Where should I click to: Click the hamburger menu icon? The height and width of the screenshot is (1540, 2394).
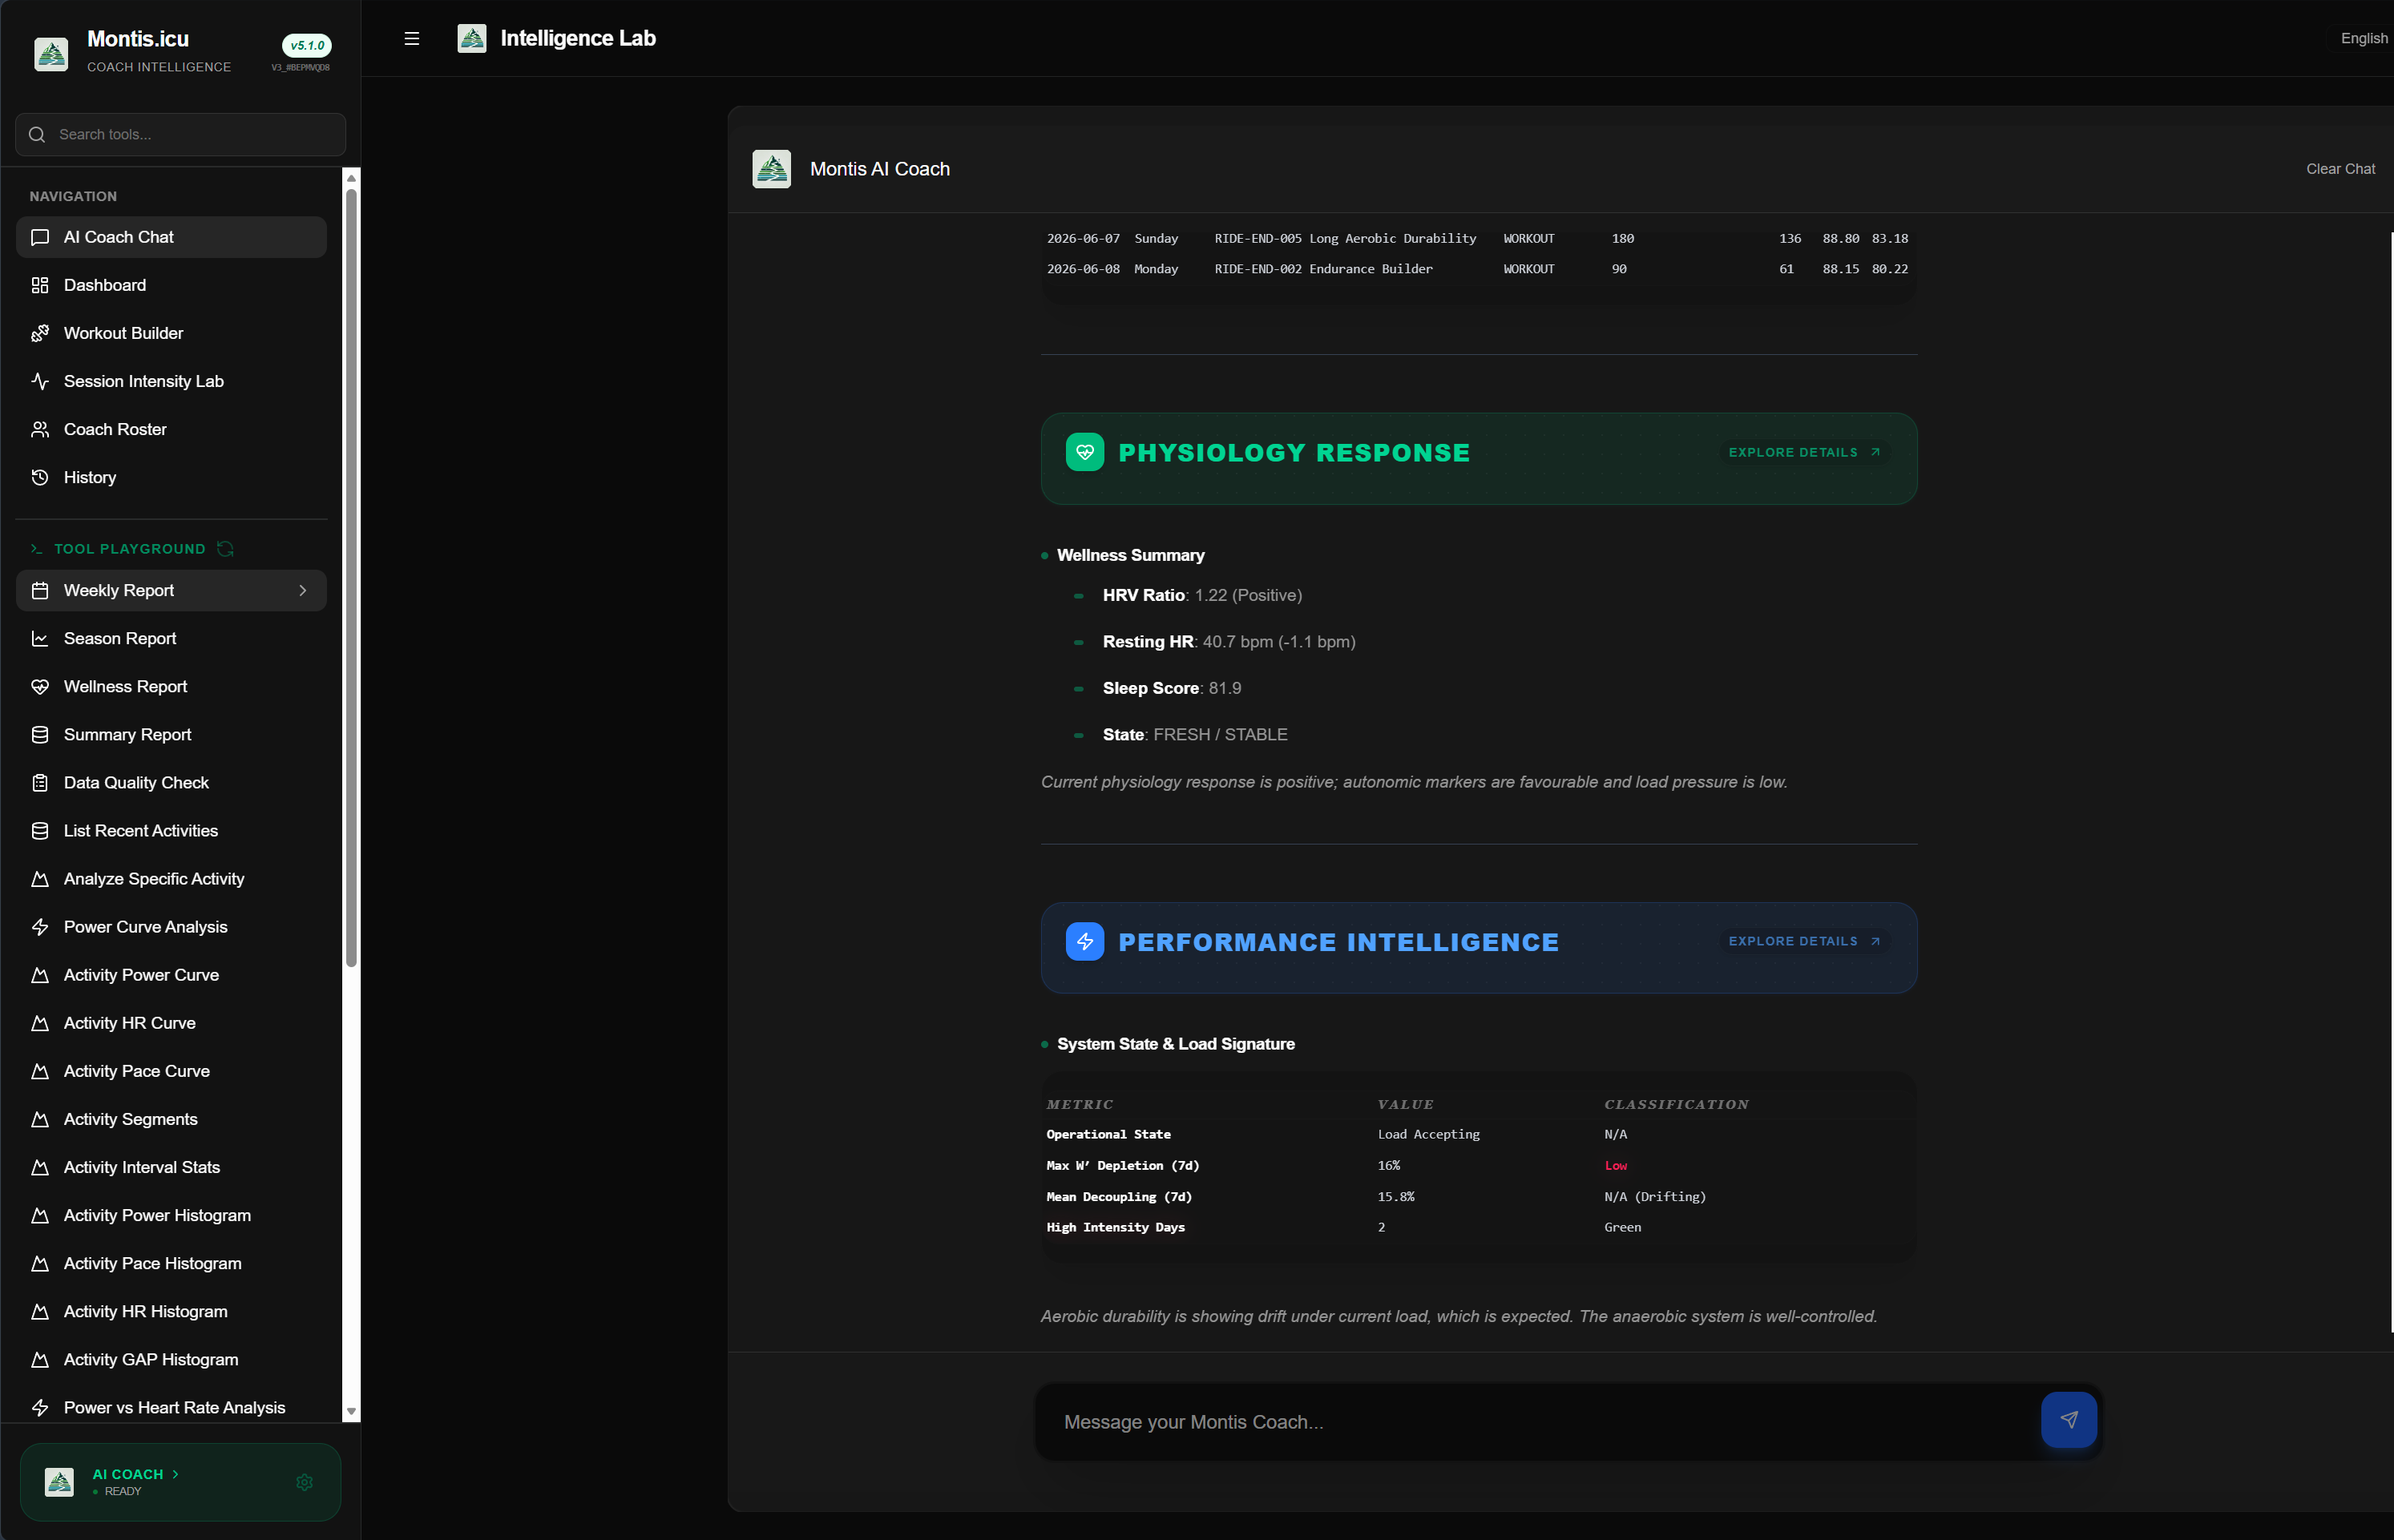(x=411, y=39)
